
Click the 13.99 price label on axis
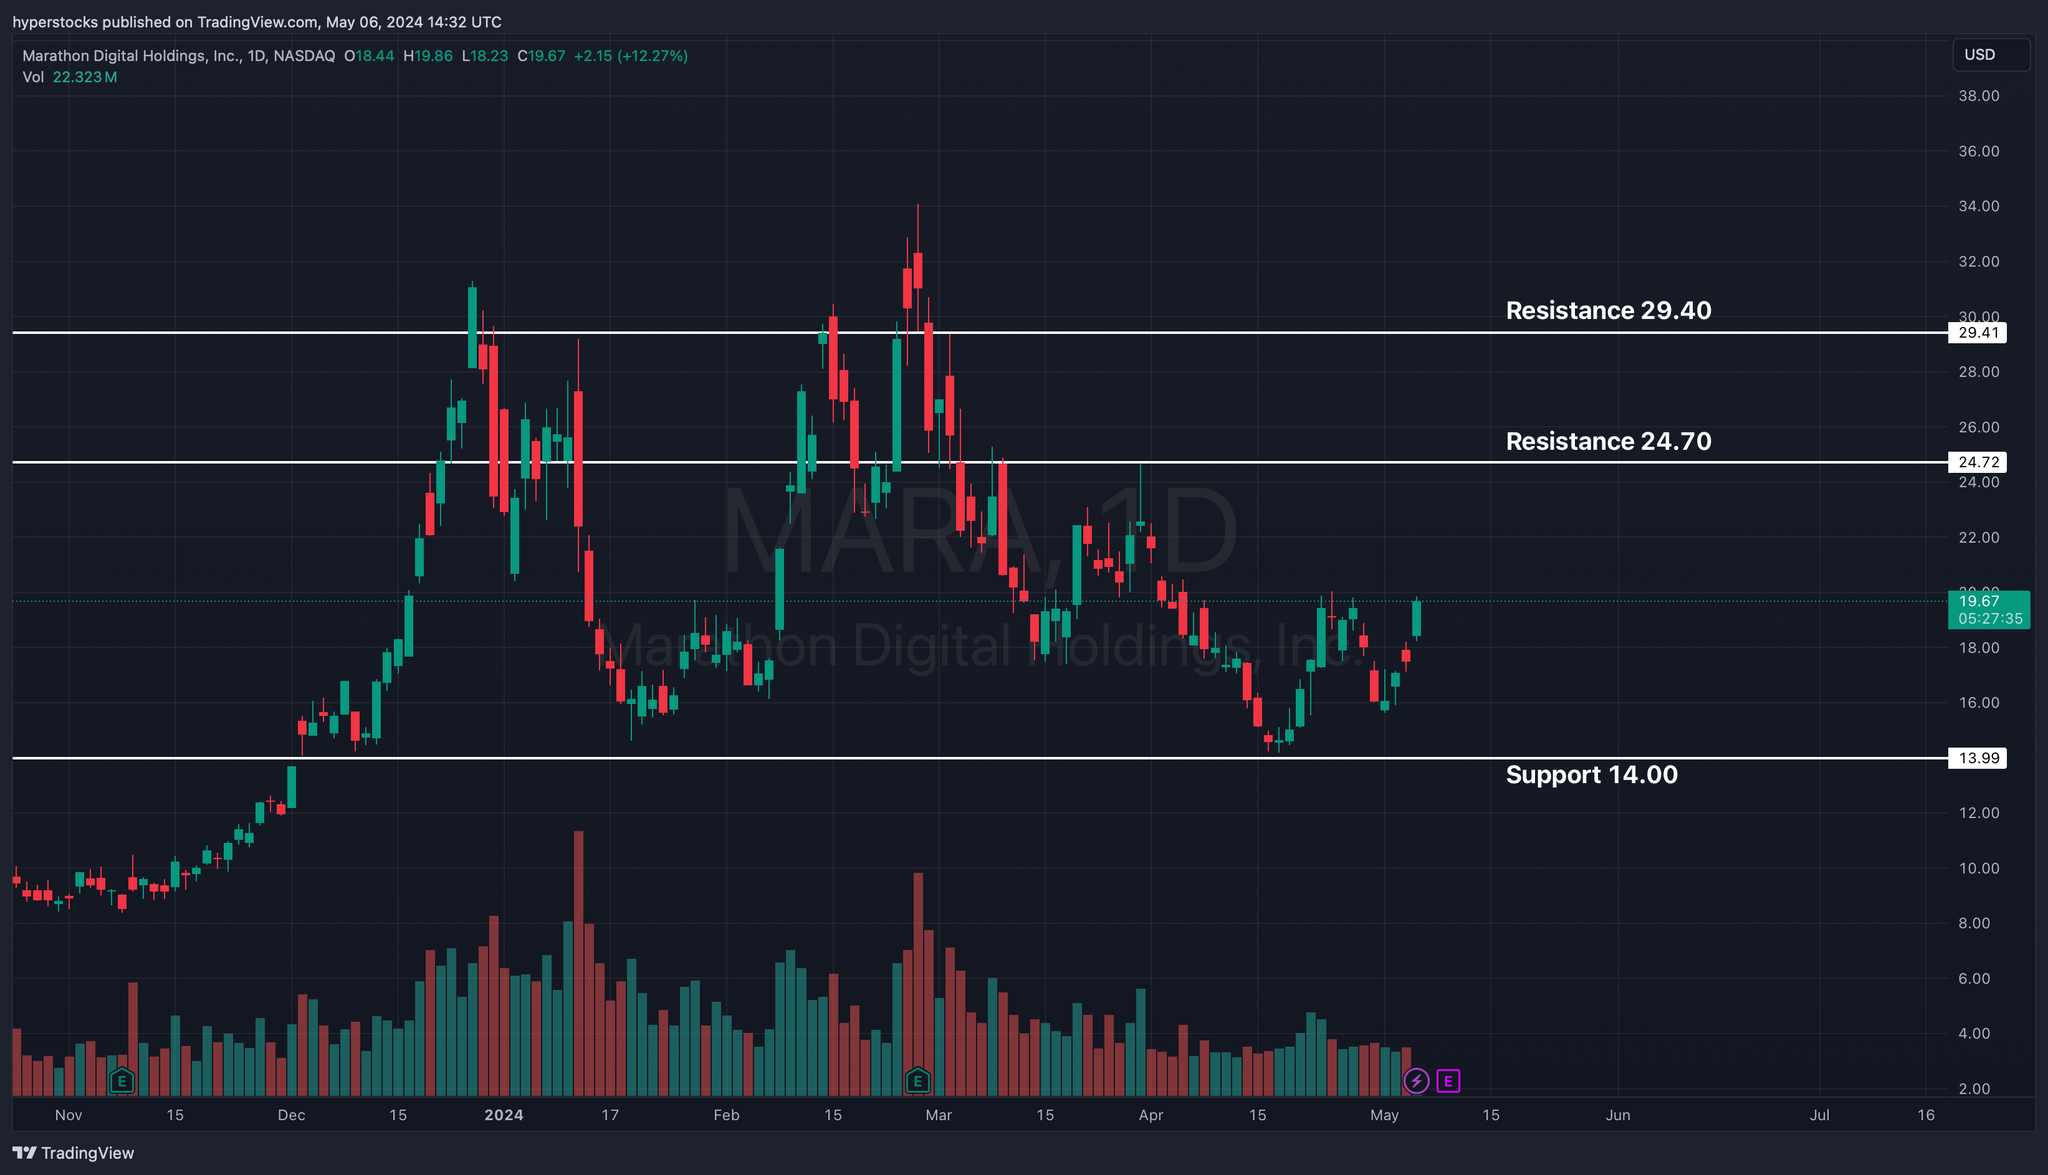[x=1977, y=758]
